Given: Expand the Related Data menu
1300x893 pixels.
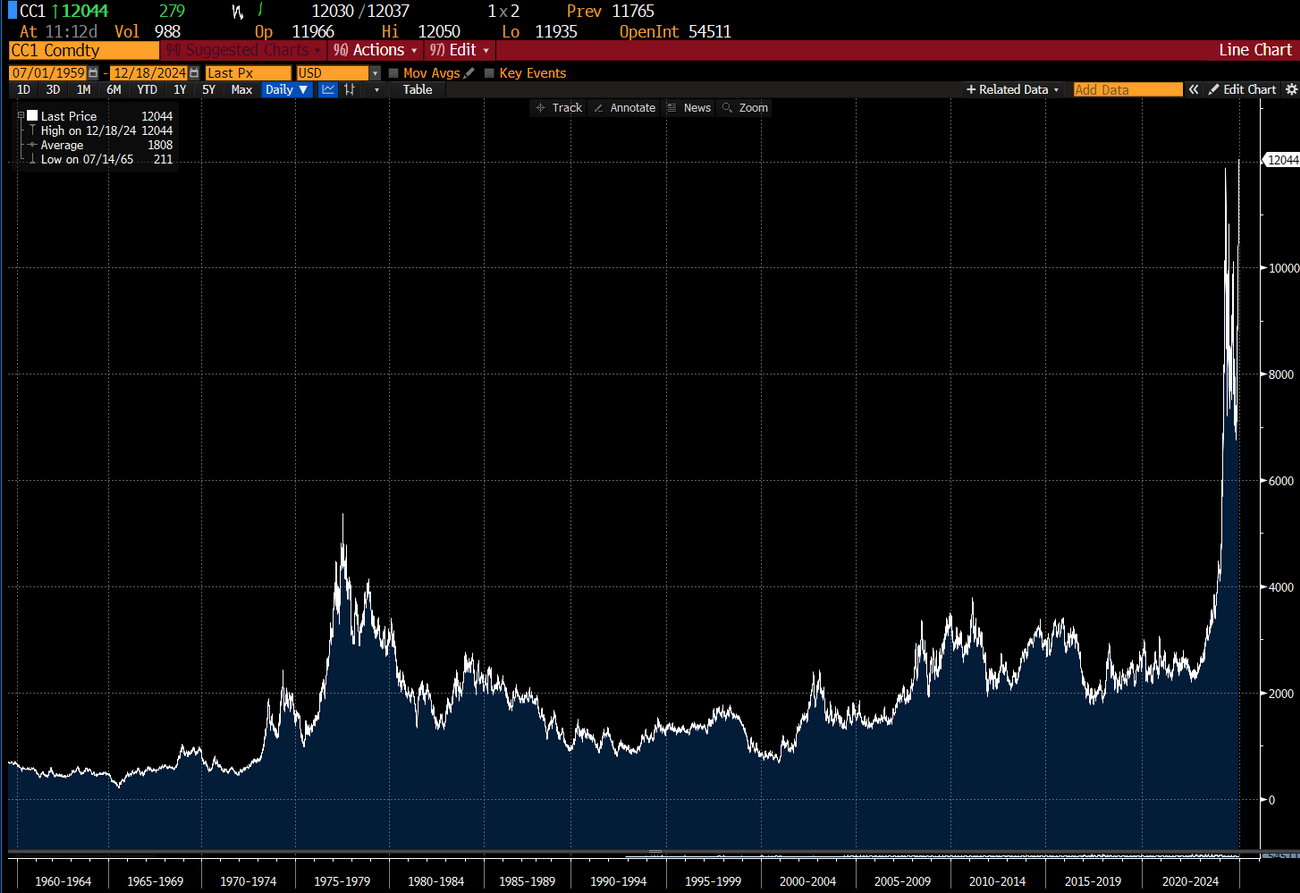Looking at the screenshot, I should click(1013, 89).
